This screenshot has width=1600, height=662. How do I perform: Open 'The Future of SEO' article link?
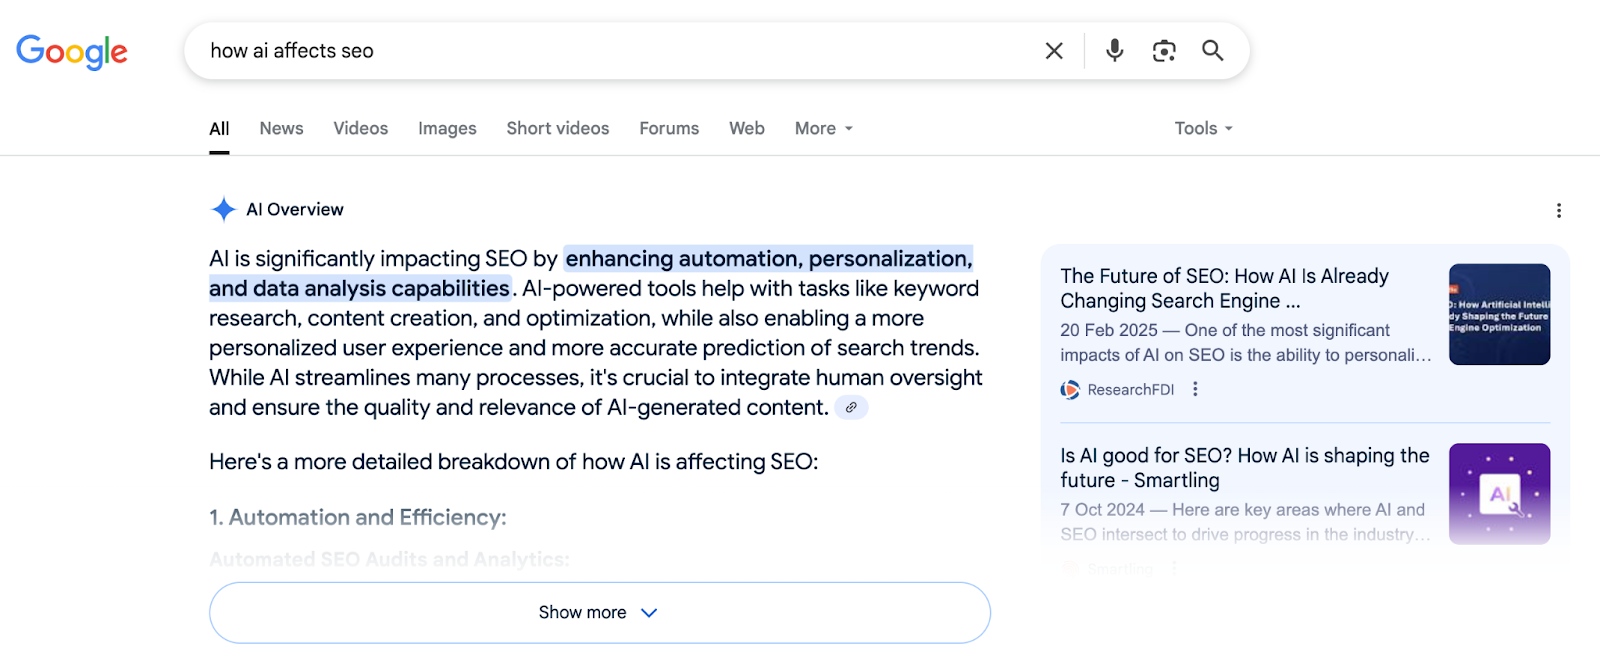coord(1225,288)
